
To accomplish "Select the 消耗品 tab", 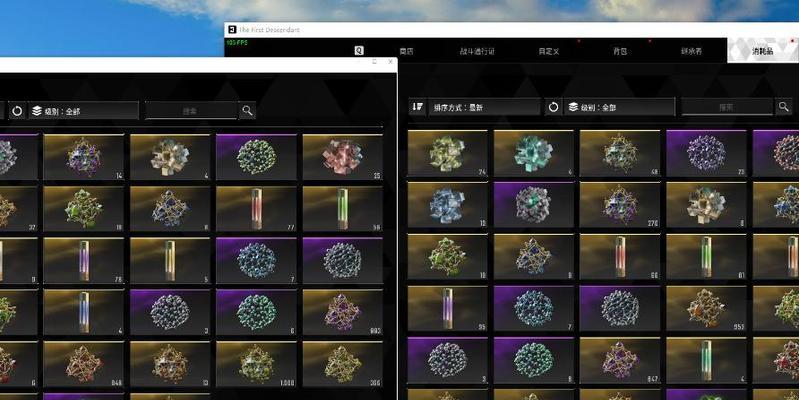I will (763, 50).
